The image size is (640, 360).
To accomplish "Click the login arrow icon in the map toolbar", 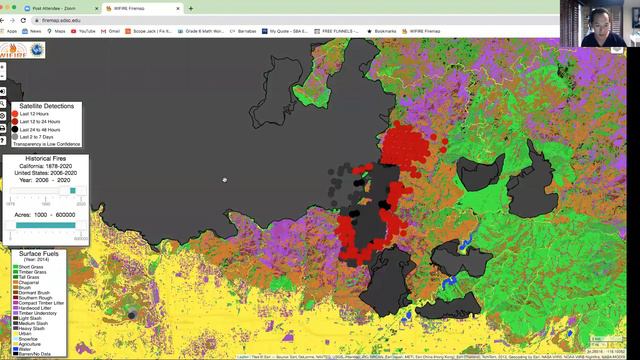I will [2, 91].
